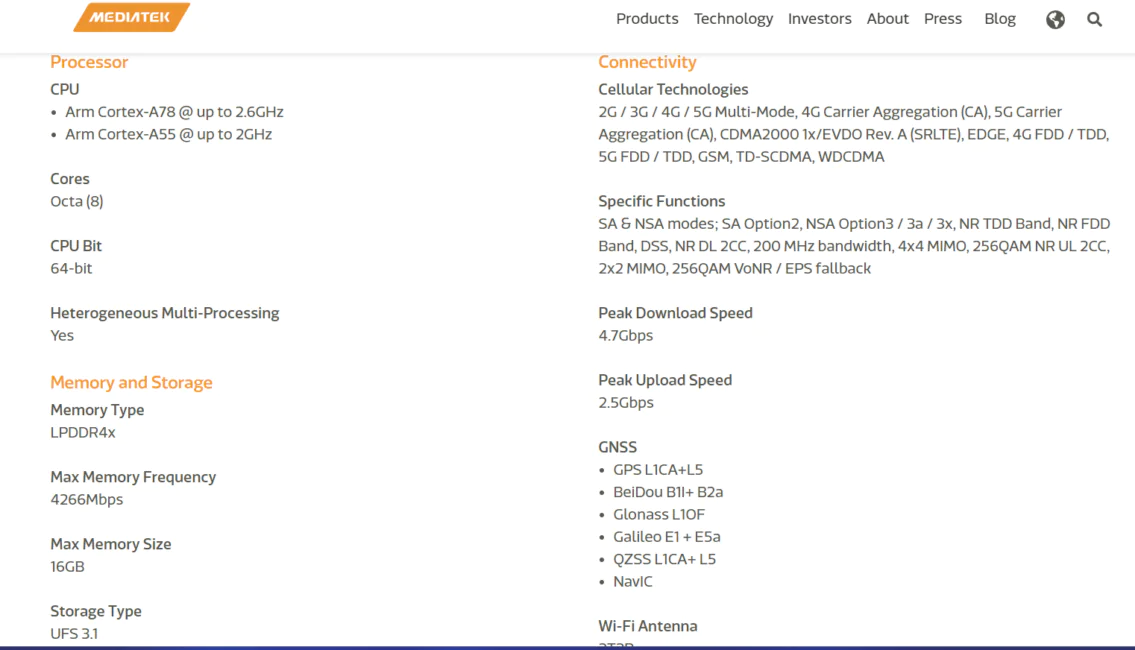Select the Processor section heading
Image resolution: width=1135 pixels, height=650 pixels.
click(x=89, y=62)
